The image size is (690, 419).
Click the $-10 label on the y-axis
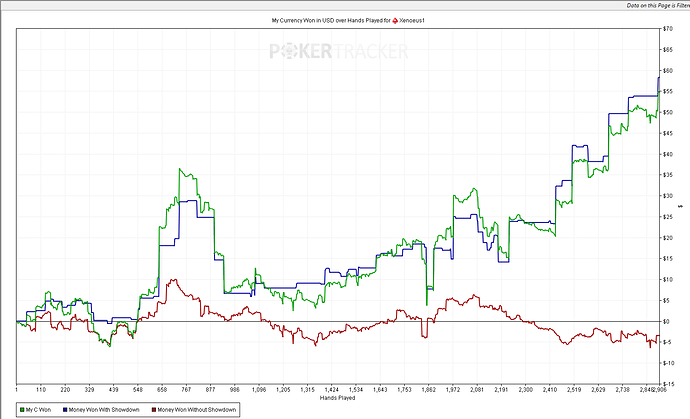tap(666, 362)
